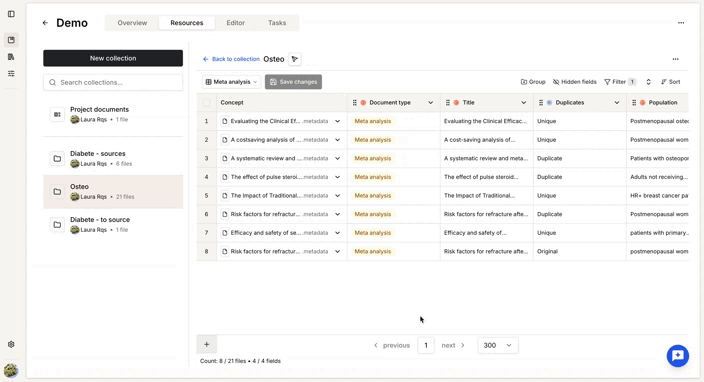Open the chat support bubble
Viewport: 704px width, 382px height.
pyautogui.click(x=678, y=356)
